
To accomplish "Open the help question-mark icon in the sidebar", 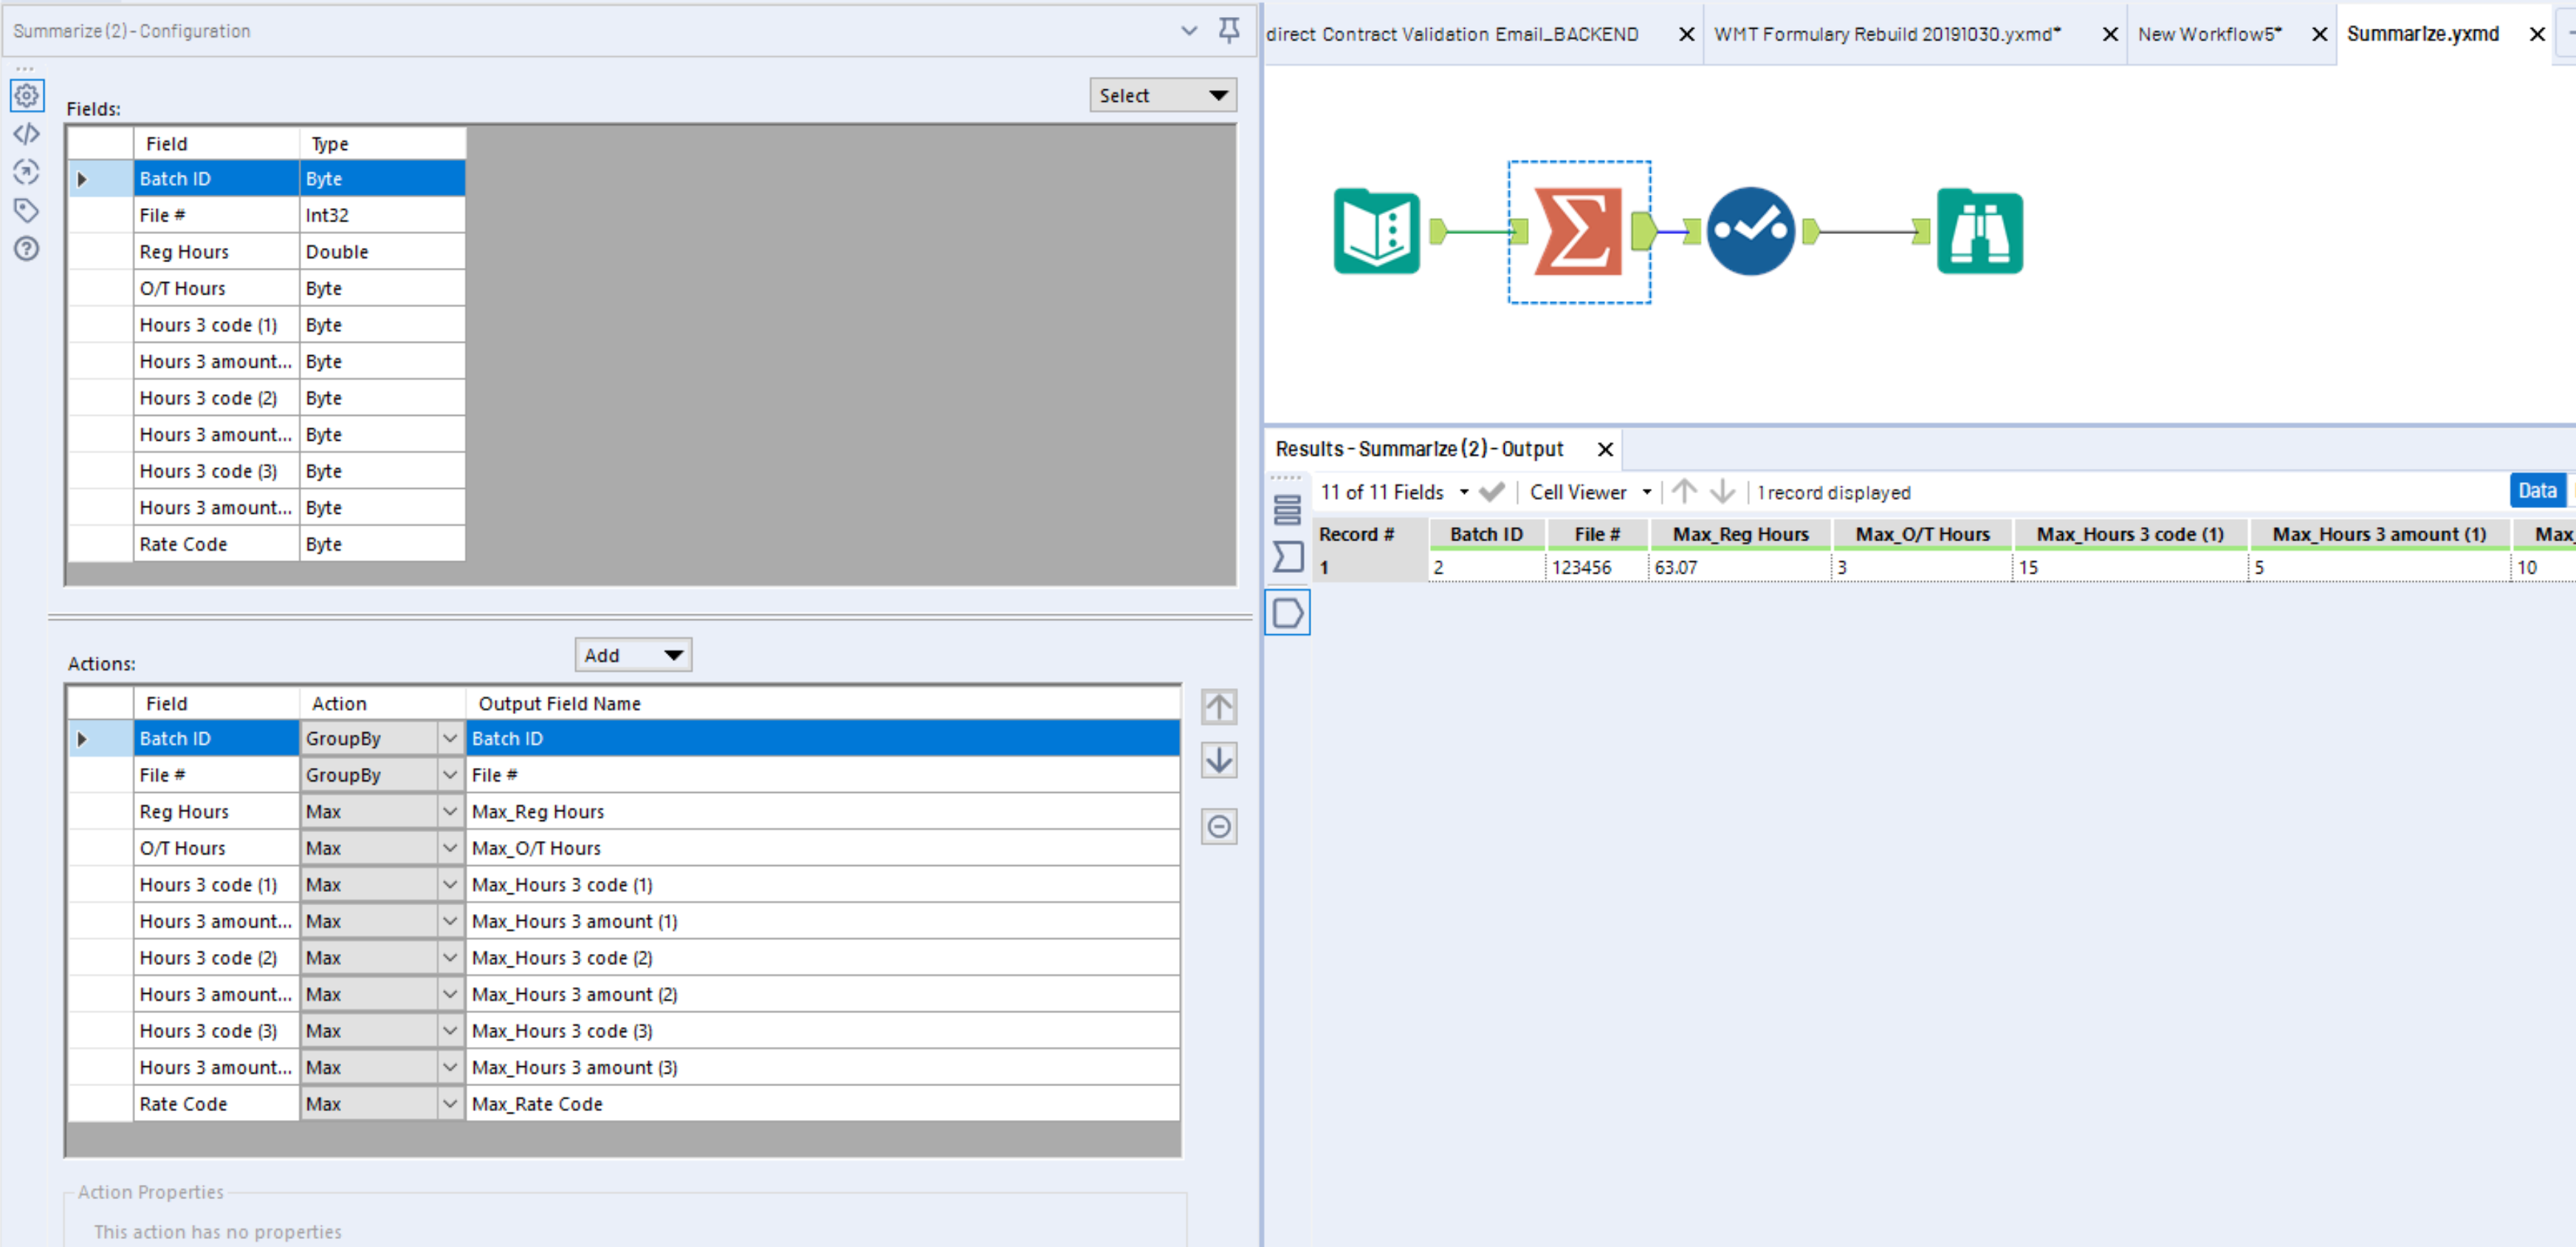I will pyautogui.click(x=27, y=249).
